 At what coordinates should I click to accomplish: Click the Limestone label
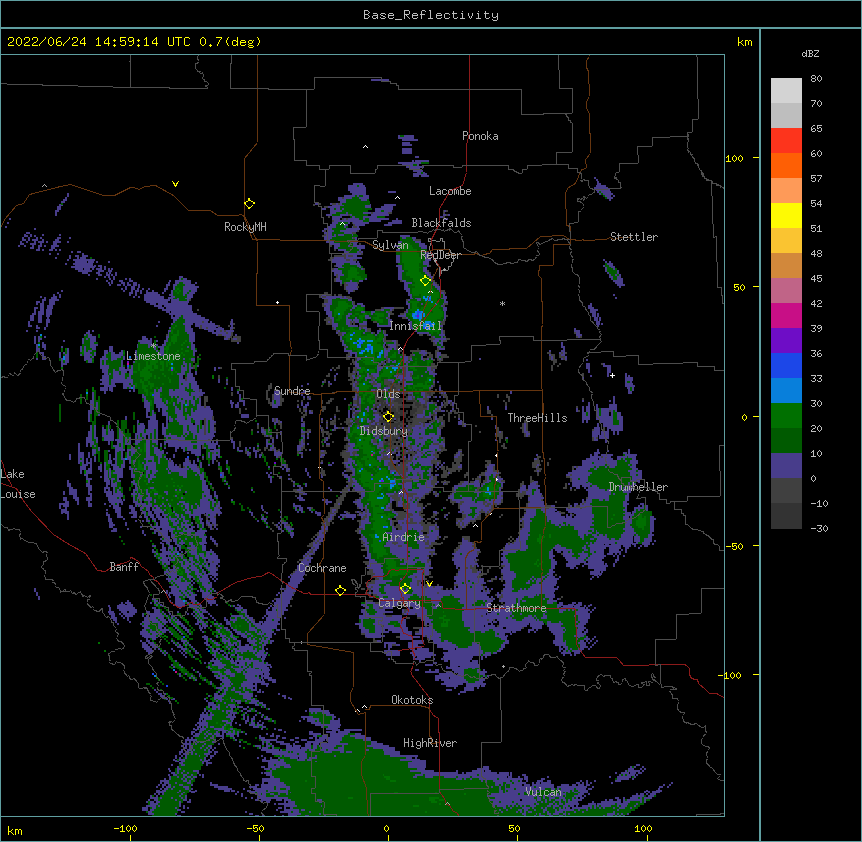[153, 356]
